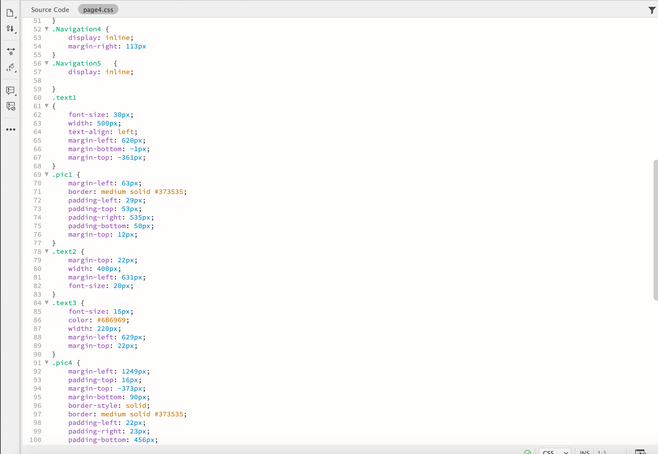The image size is (658, 454).
Task: Click the #6B6969 color value
Action: [111, 320]
